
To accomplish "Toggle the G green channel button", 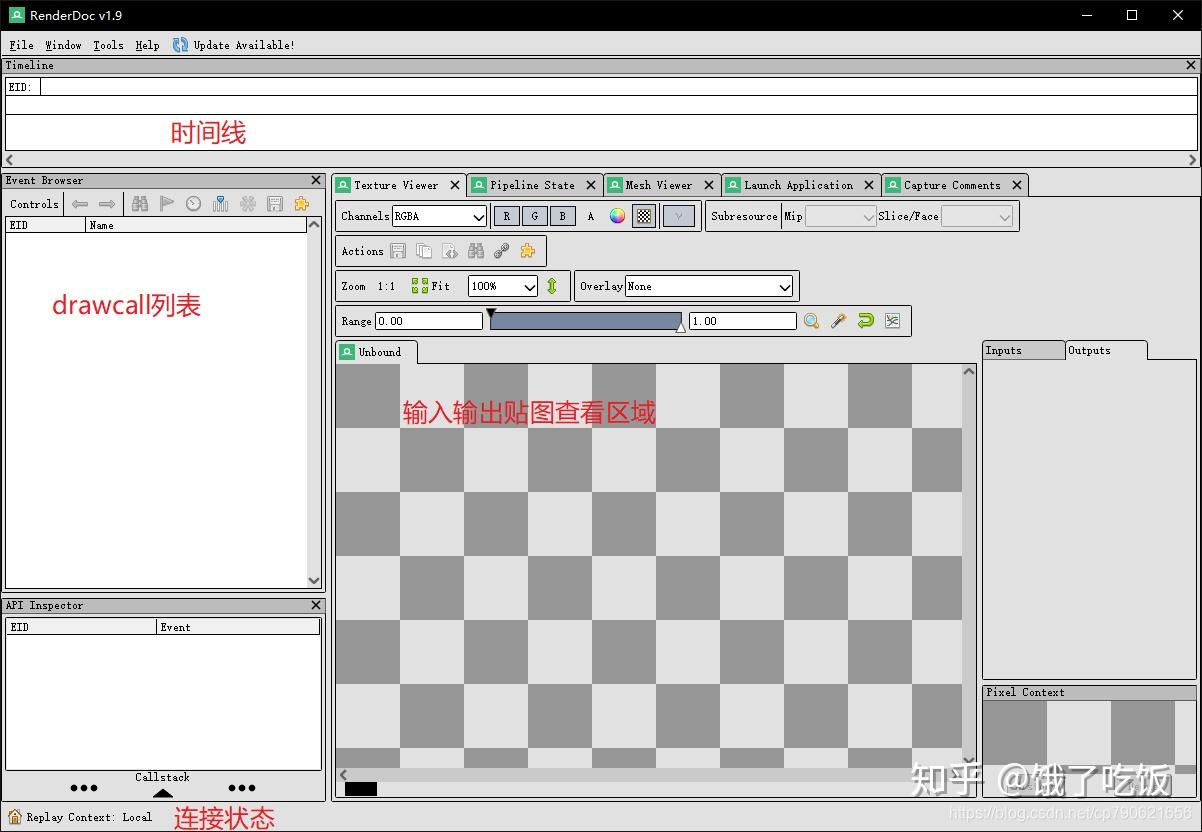I will coord(534,215).
